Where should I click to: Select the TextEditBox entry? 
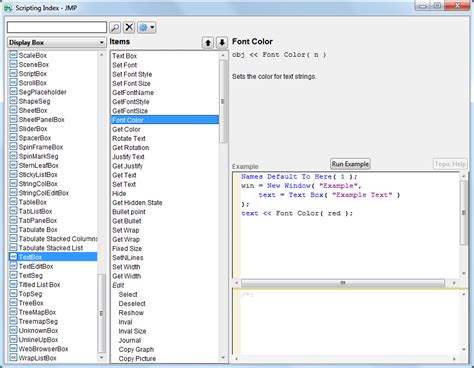(53, 266)
